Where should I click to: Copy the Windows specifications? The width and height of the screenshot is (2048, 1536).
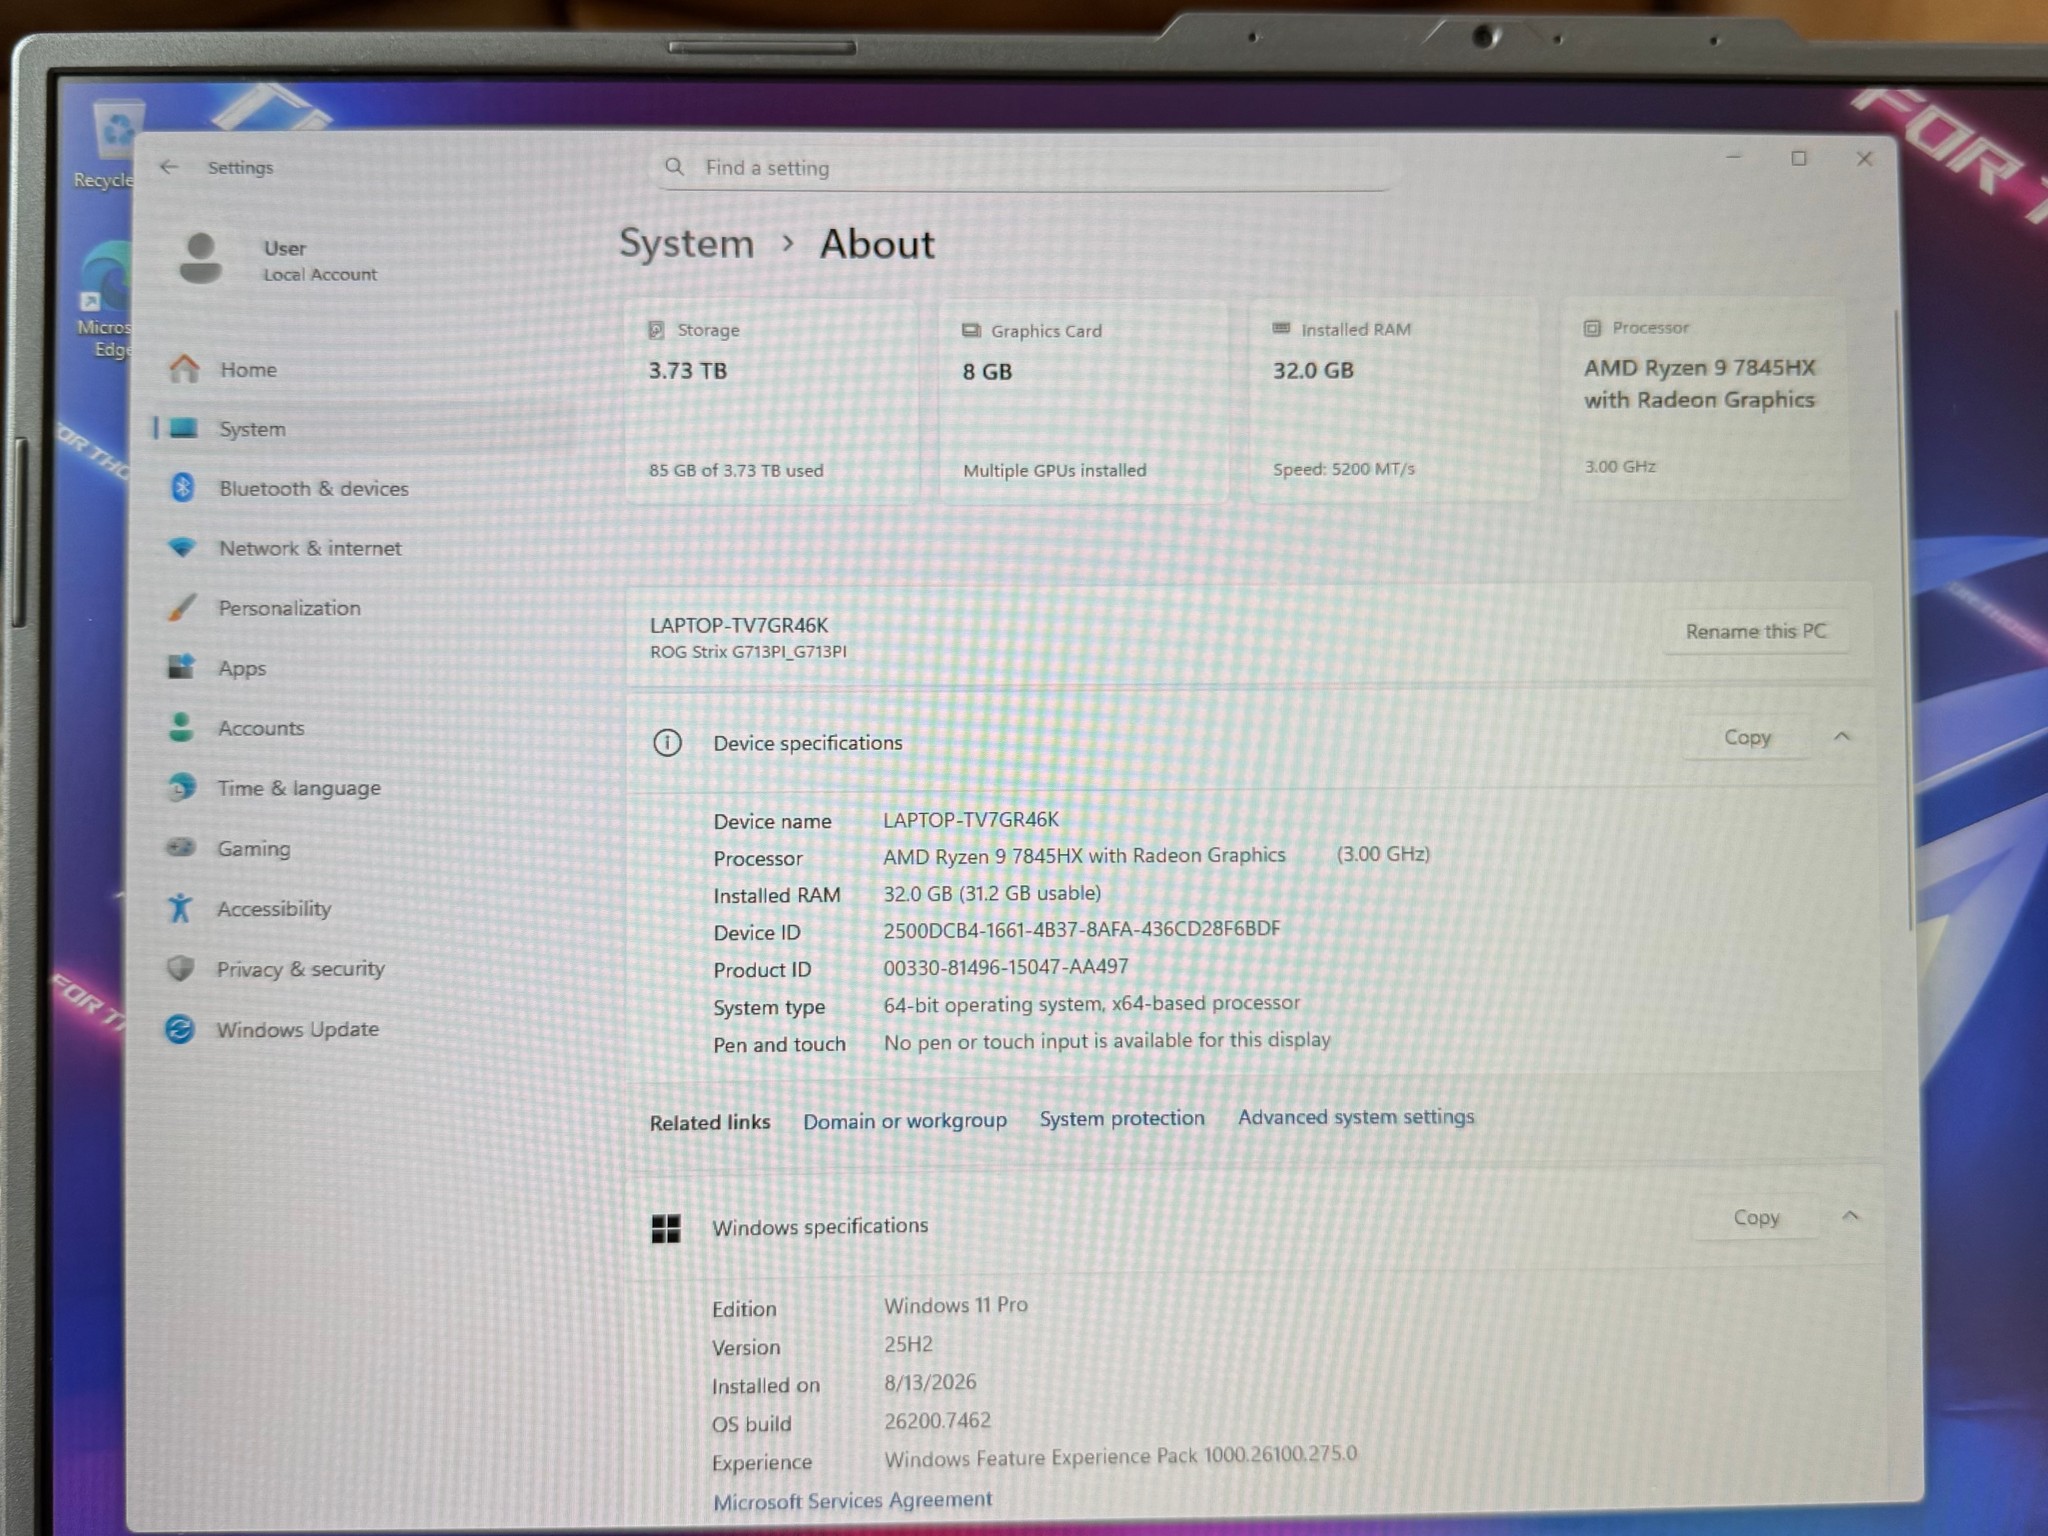coord(1756,1217)
